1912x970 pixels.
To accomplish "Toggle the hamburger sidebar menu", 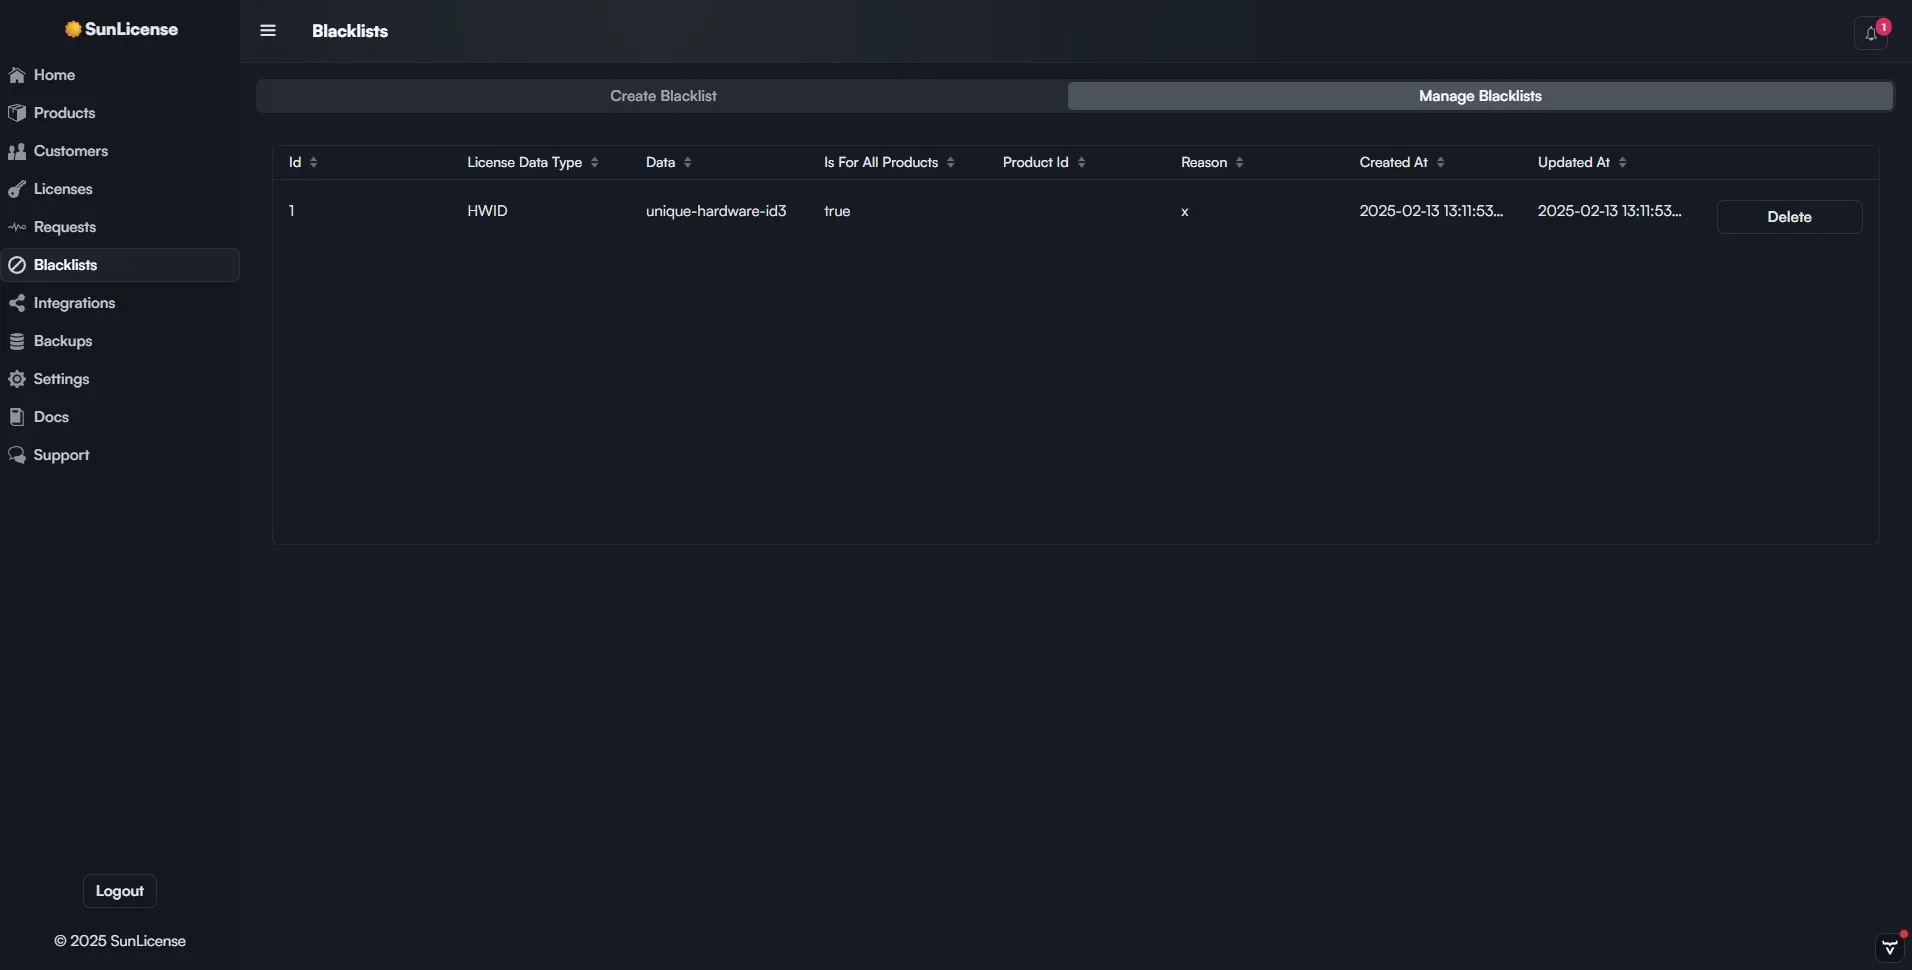I will click(268, 31).
